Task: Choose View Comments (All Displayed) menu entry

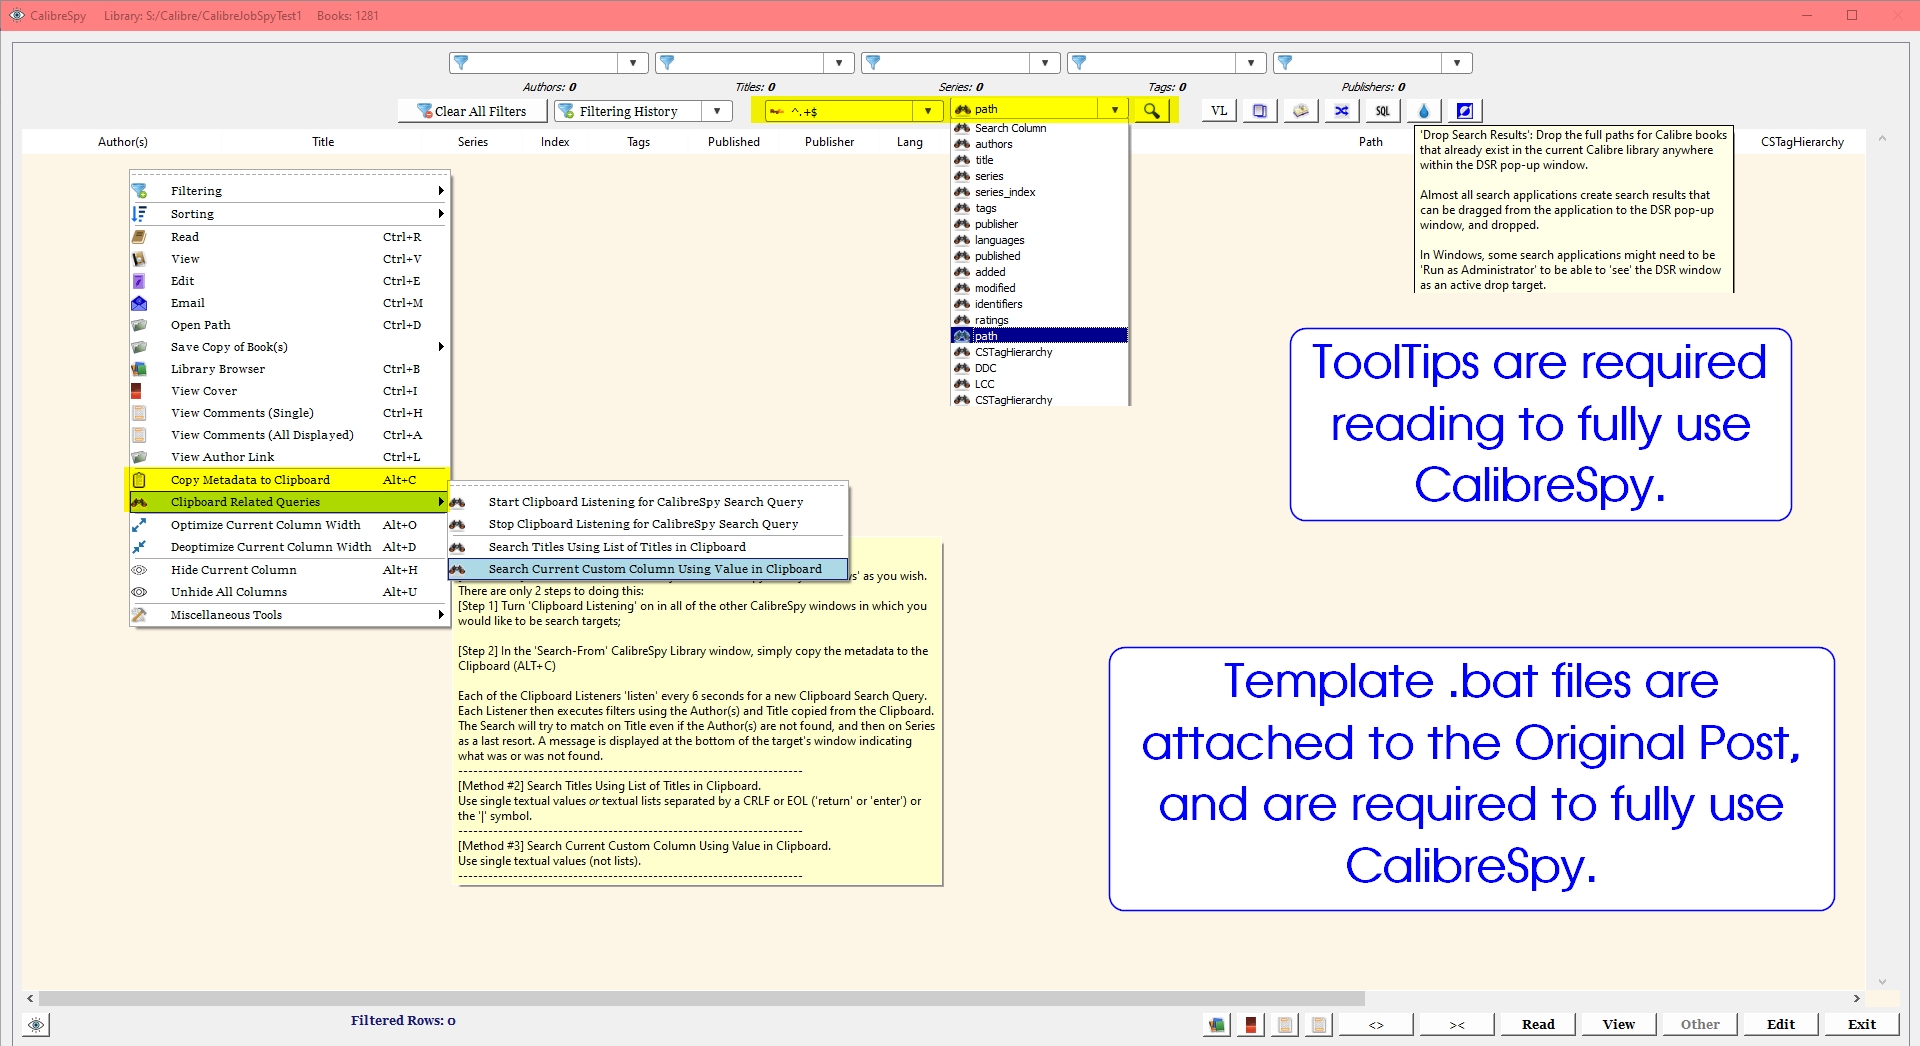Action: pos(289,435)
